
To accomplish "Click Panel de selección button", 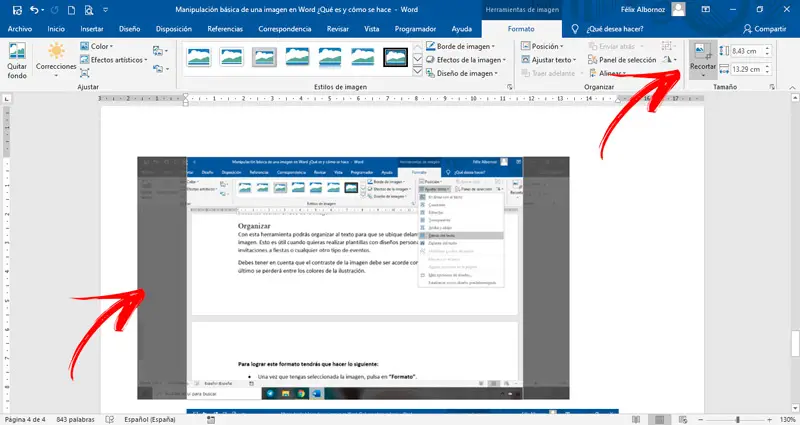I will pos(622,60).
